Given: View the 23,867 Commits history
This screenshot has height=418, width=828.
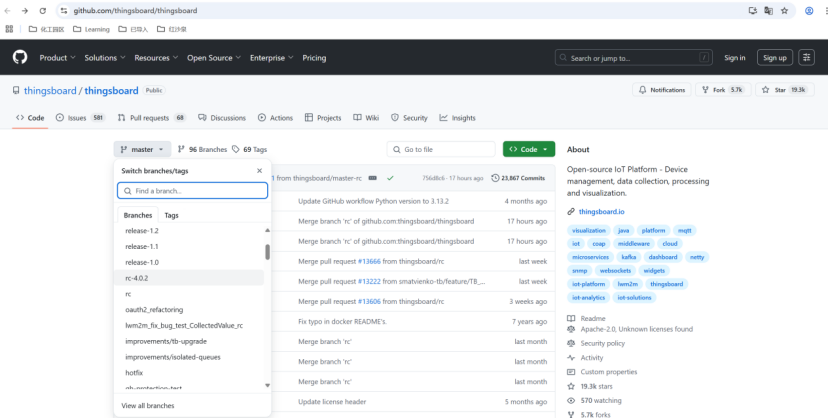Looking at the screenshot, I should coord(518,178).
